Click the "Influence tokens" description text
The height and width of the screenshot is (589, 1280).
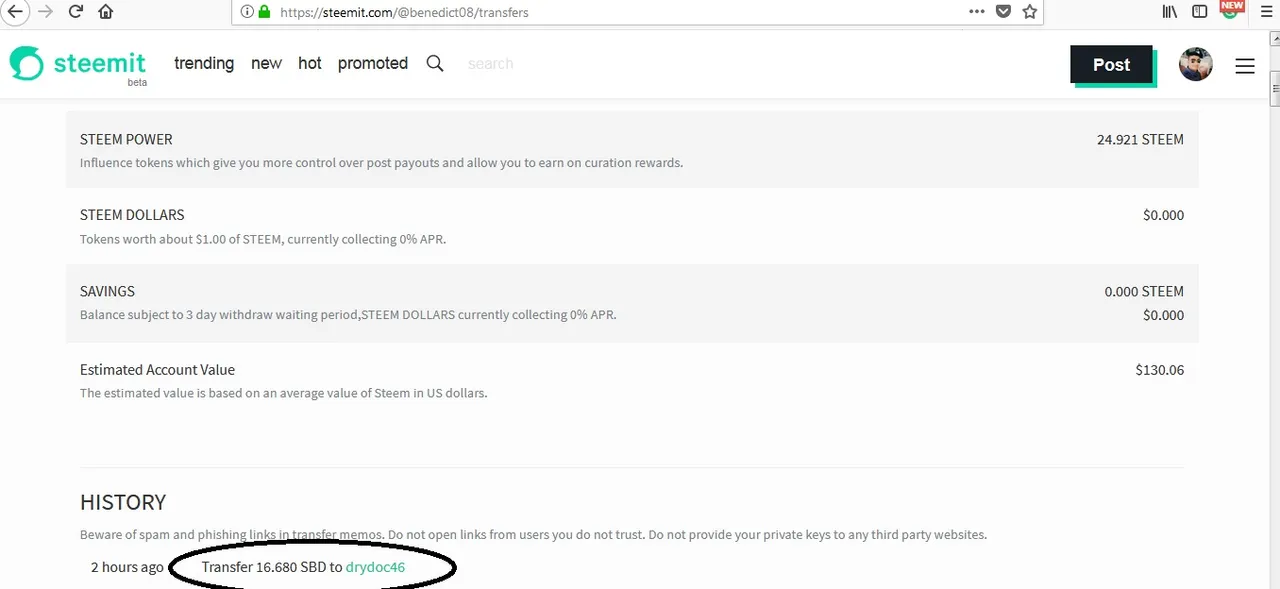(x=381, y=163)
